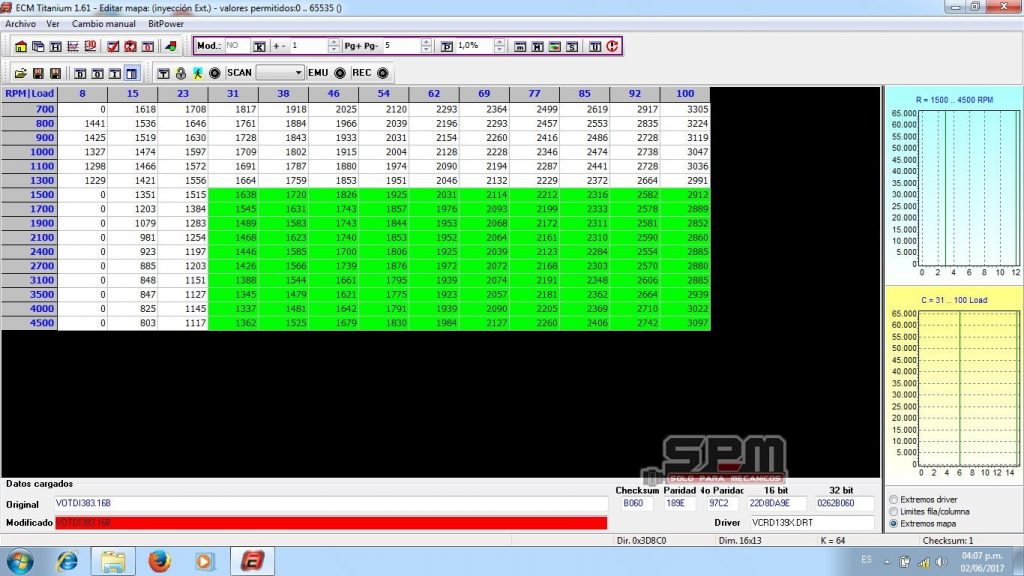Viewport: 1024px width, 576px height.
Task: Click the red C restore icon
Action: point(612,46)
